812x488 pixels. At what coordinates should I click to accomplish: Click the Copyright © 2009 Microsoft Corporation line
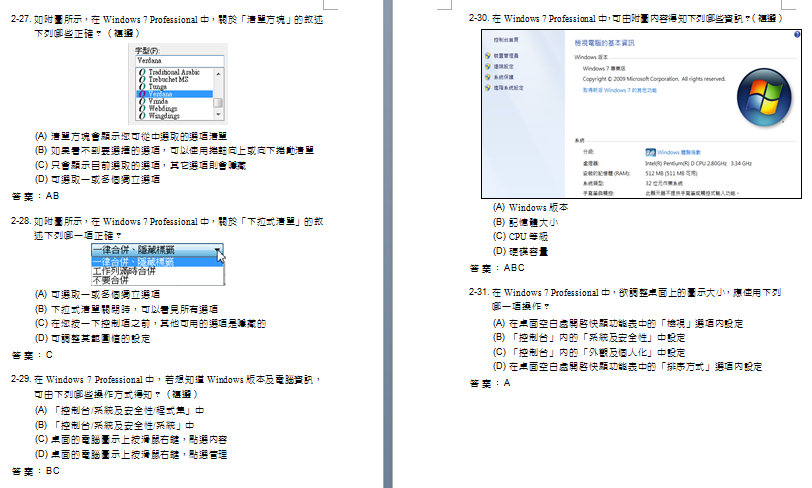654,79
